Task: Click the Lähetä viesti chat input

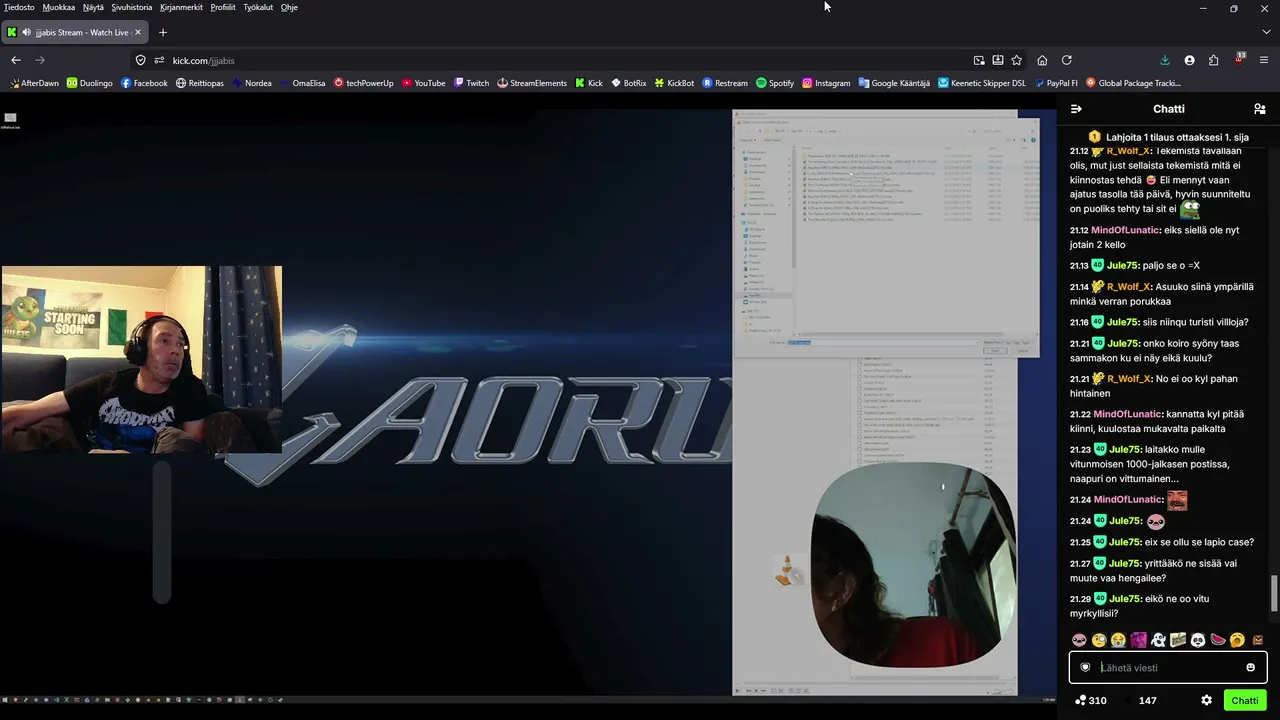Action: (x=1168, y=667)
